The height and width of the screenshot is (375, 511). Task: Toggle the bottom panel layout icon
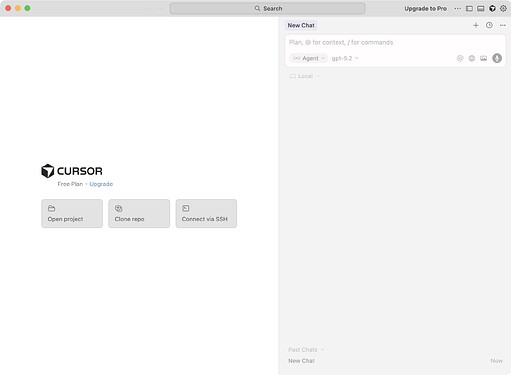coord(481,9)
